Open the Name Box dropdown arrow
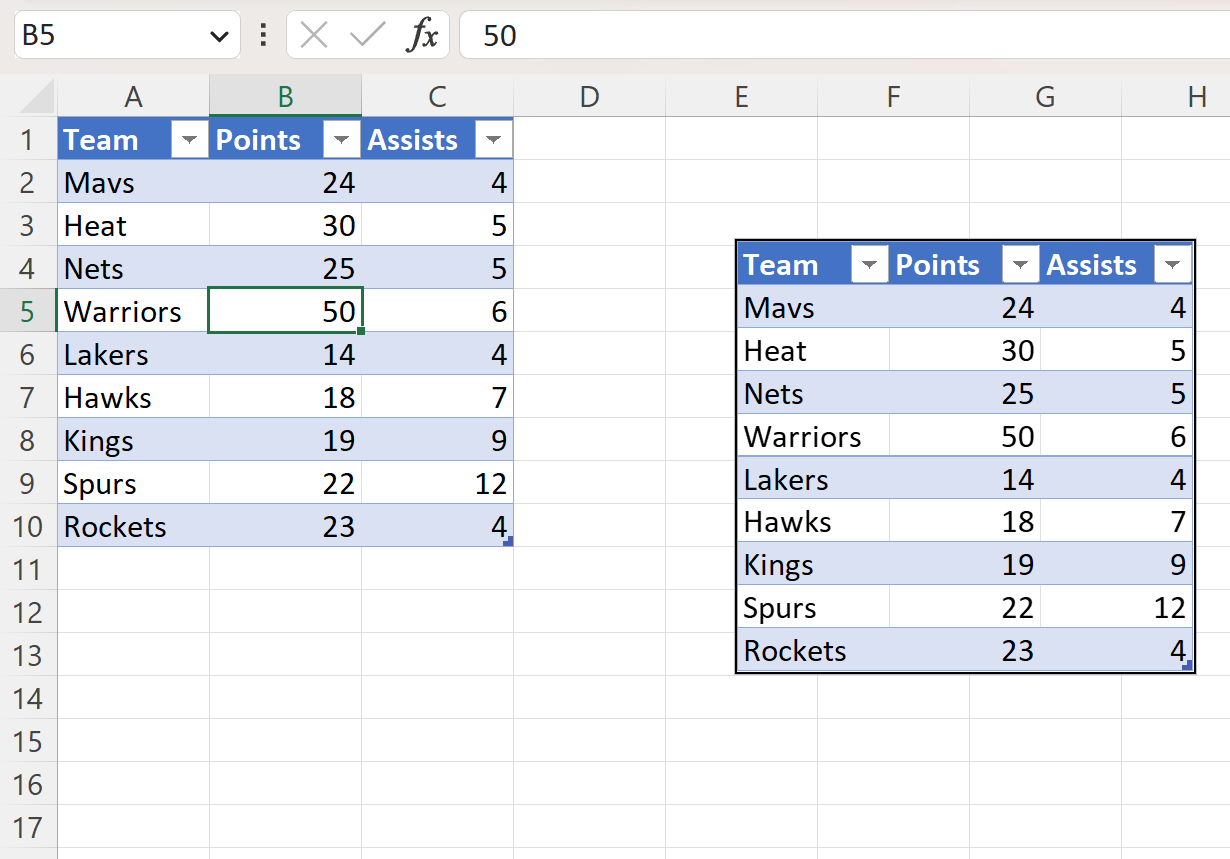The image size is (1230, 859). 221,35
